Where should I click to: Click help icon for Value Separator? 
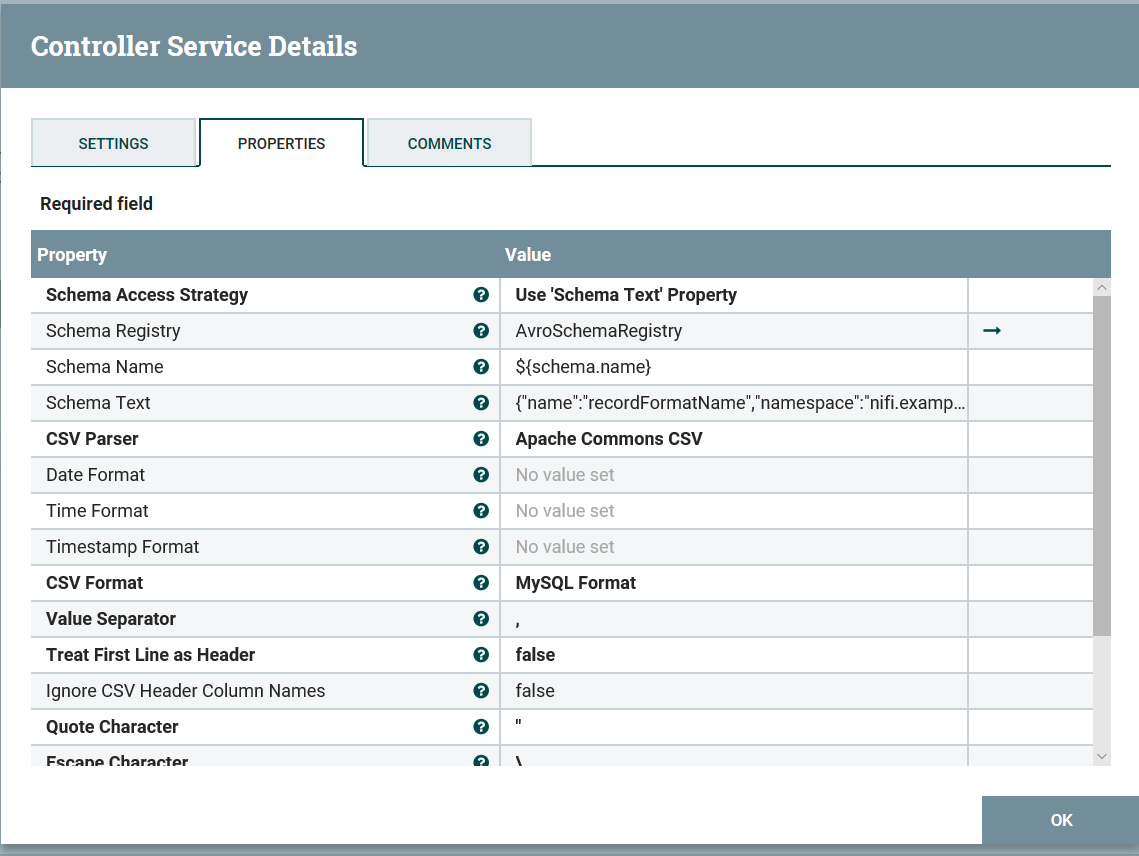pos(481,619)
